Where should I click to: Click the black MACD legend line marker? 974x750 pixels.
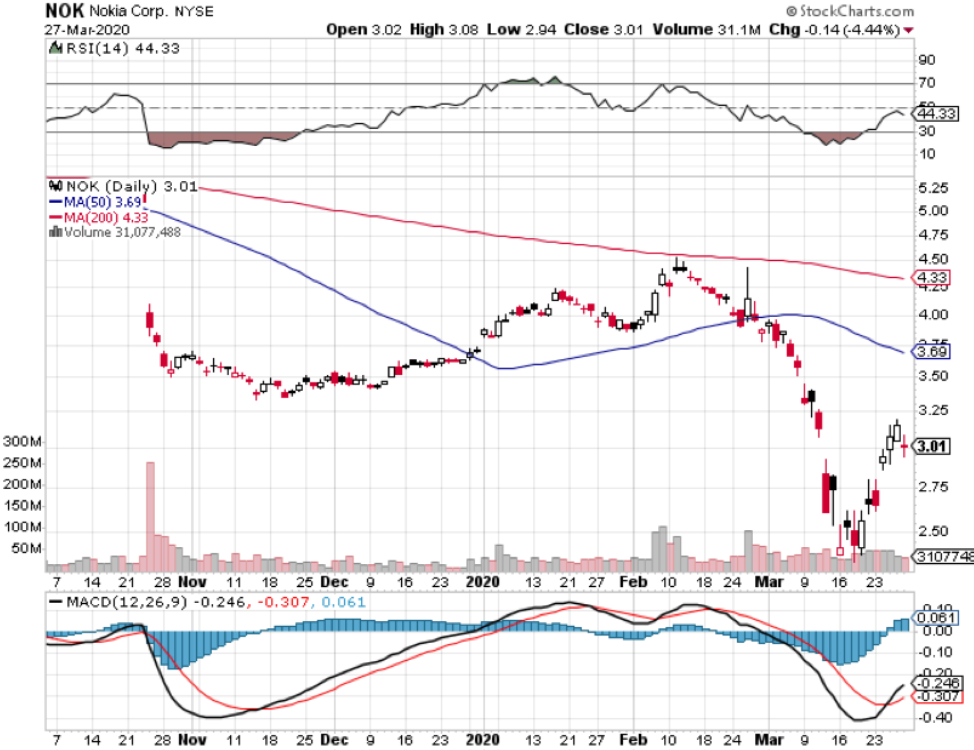pos(56,601)
